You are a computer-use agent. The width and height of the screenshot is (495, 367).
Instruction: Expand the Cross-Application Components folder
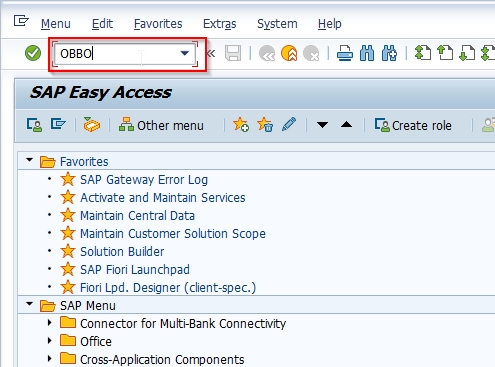50,359
